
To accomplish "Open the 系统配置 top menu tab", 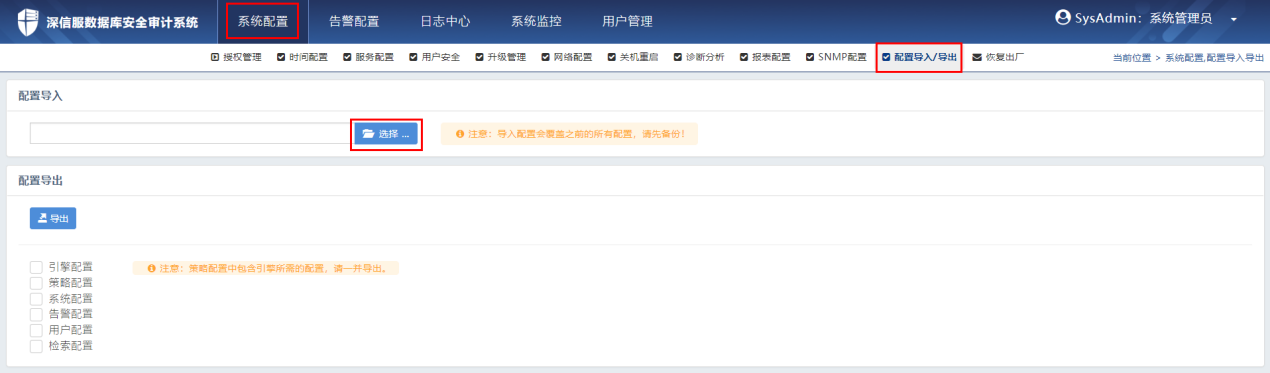I will [x=262, y=21].
